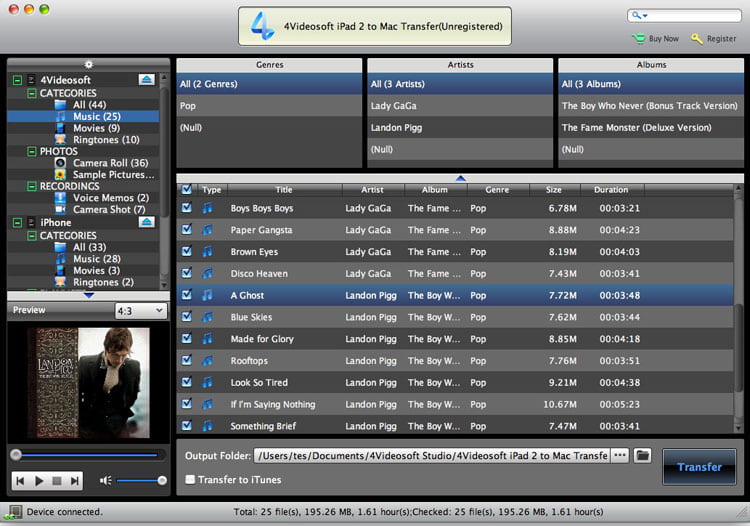The image size is (750, 526).
Task: Click the Buy Now cart icon
Action: tap(638, 39)
